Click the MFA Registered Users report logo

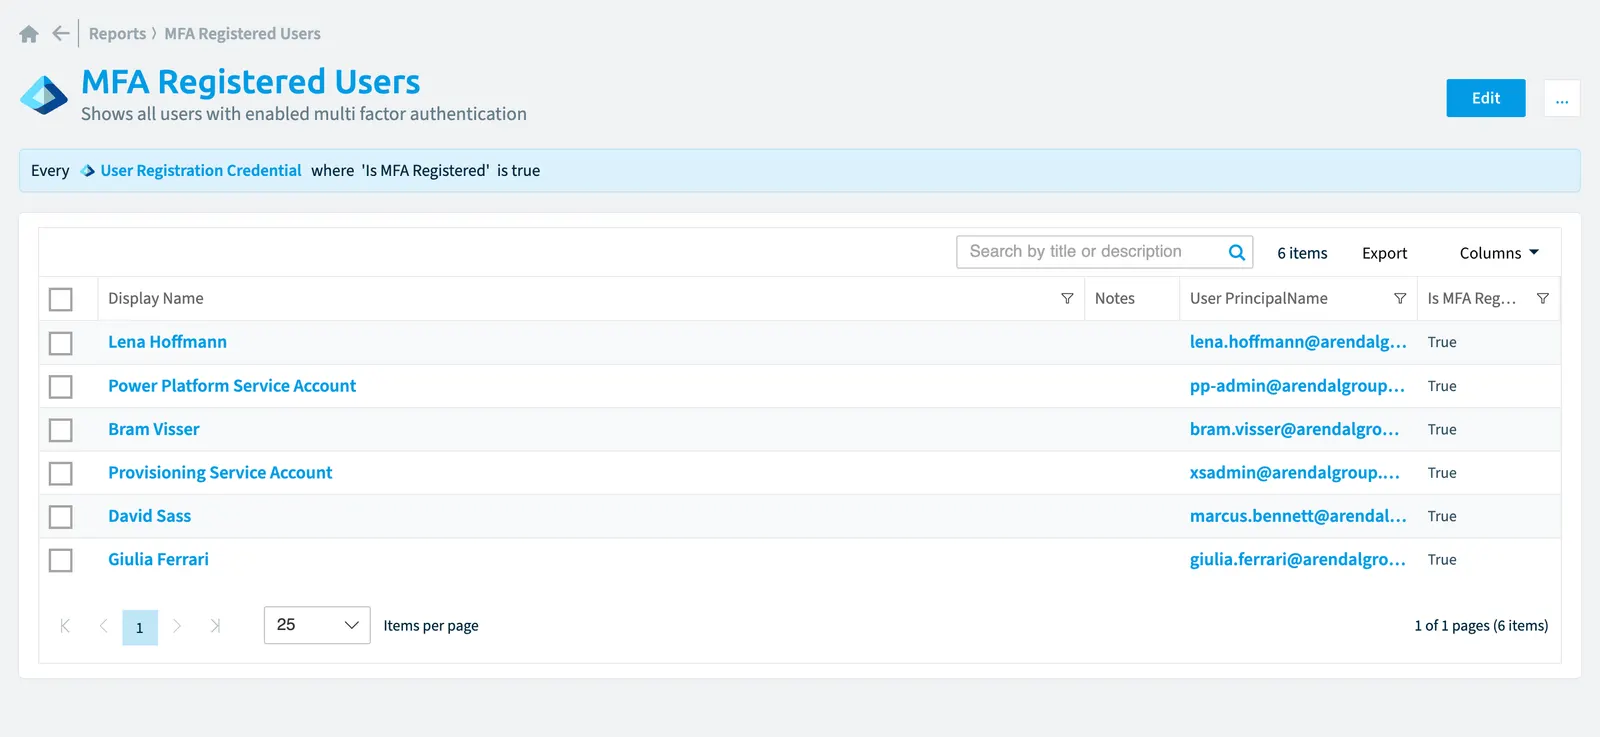tap(44, 95)
